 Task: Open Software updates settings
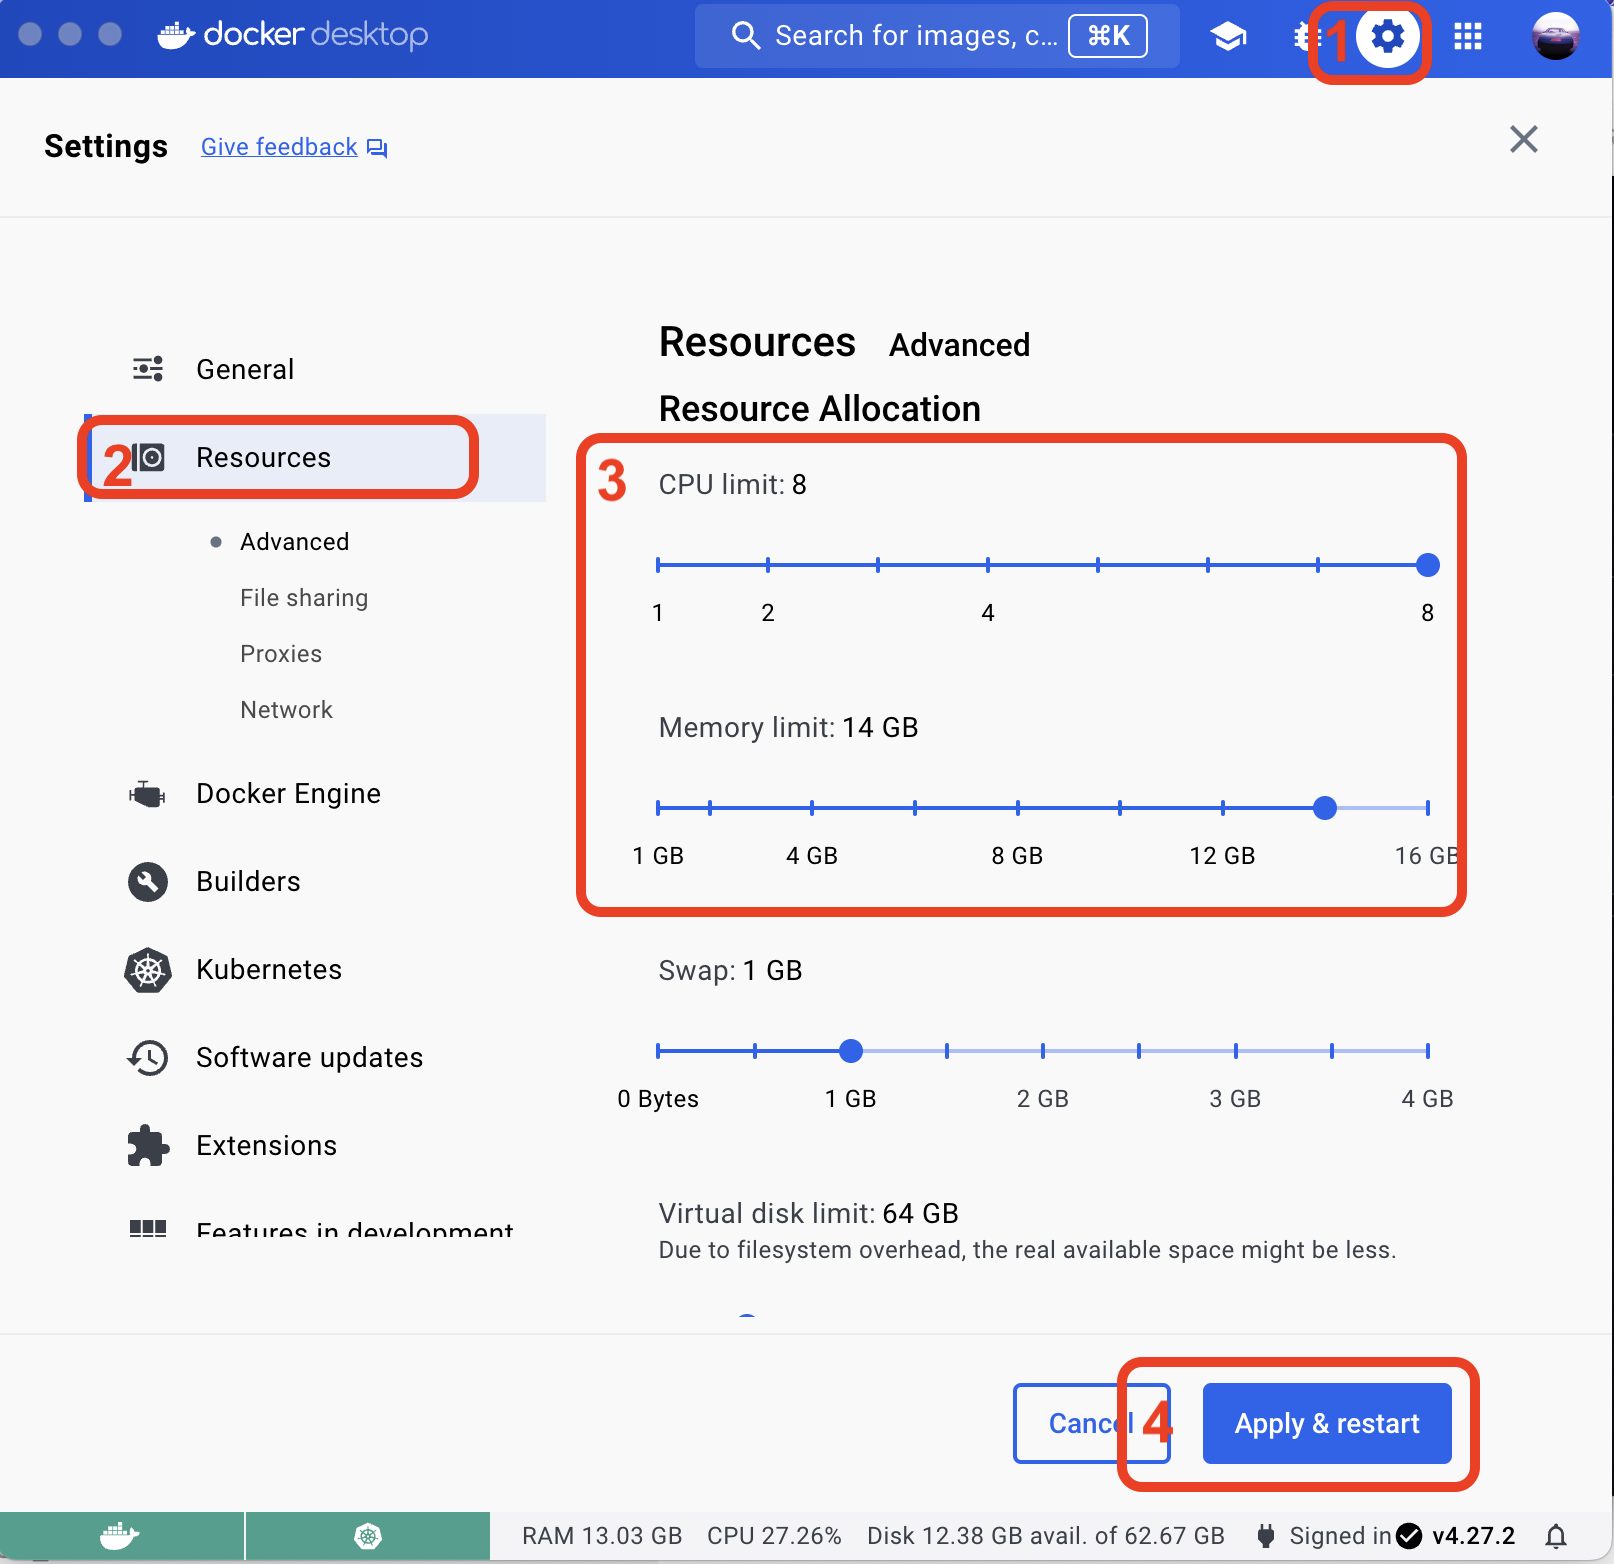309,1058
